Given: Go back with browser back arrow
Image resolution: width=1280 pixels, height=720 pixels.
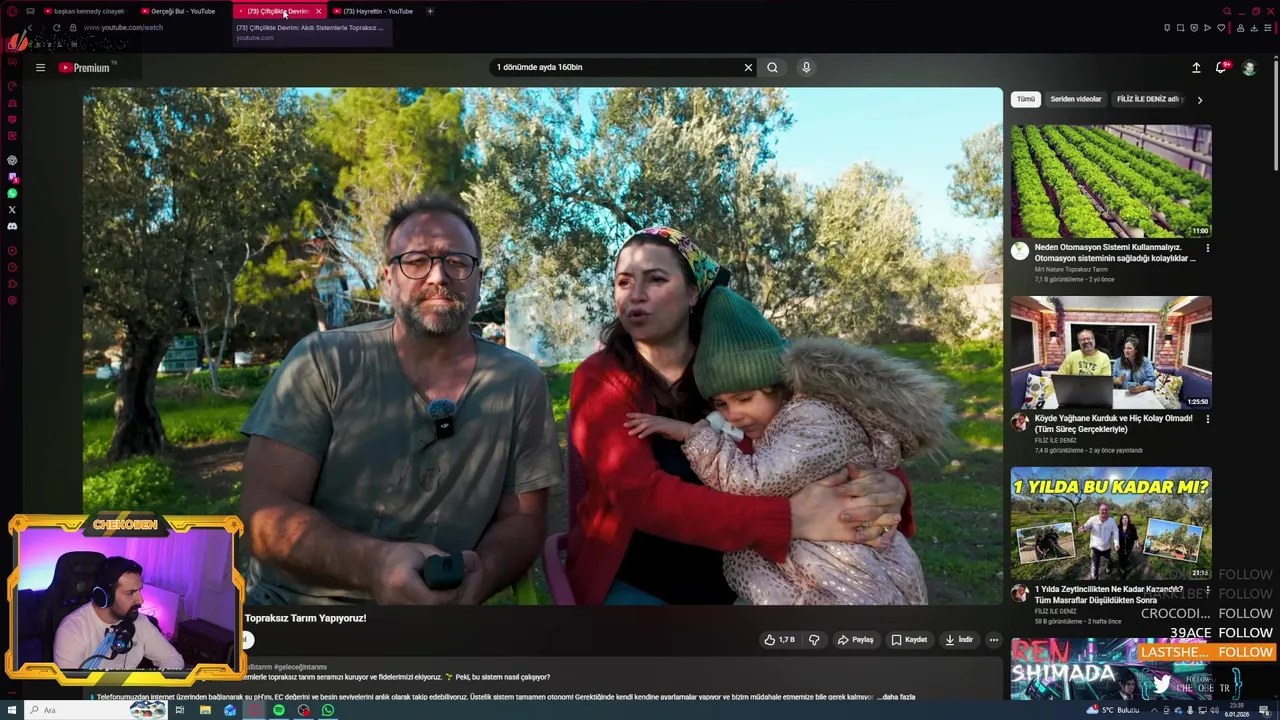Looking at the screenshot, I should pyautogui.click(x=31, y=28).
